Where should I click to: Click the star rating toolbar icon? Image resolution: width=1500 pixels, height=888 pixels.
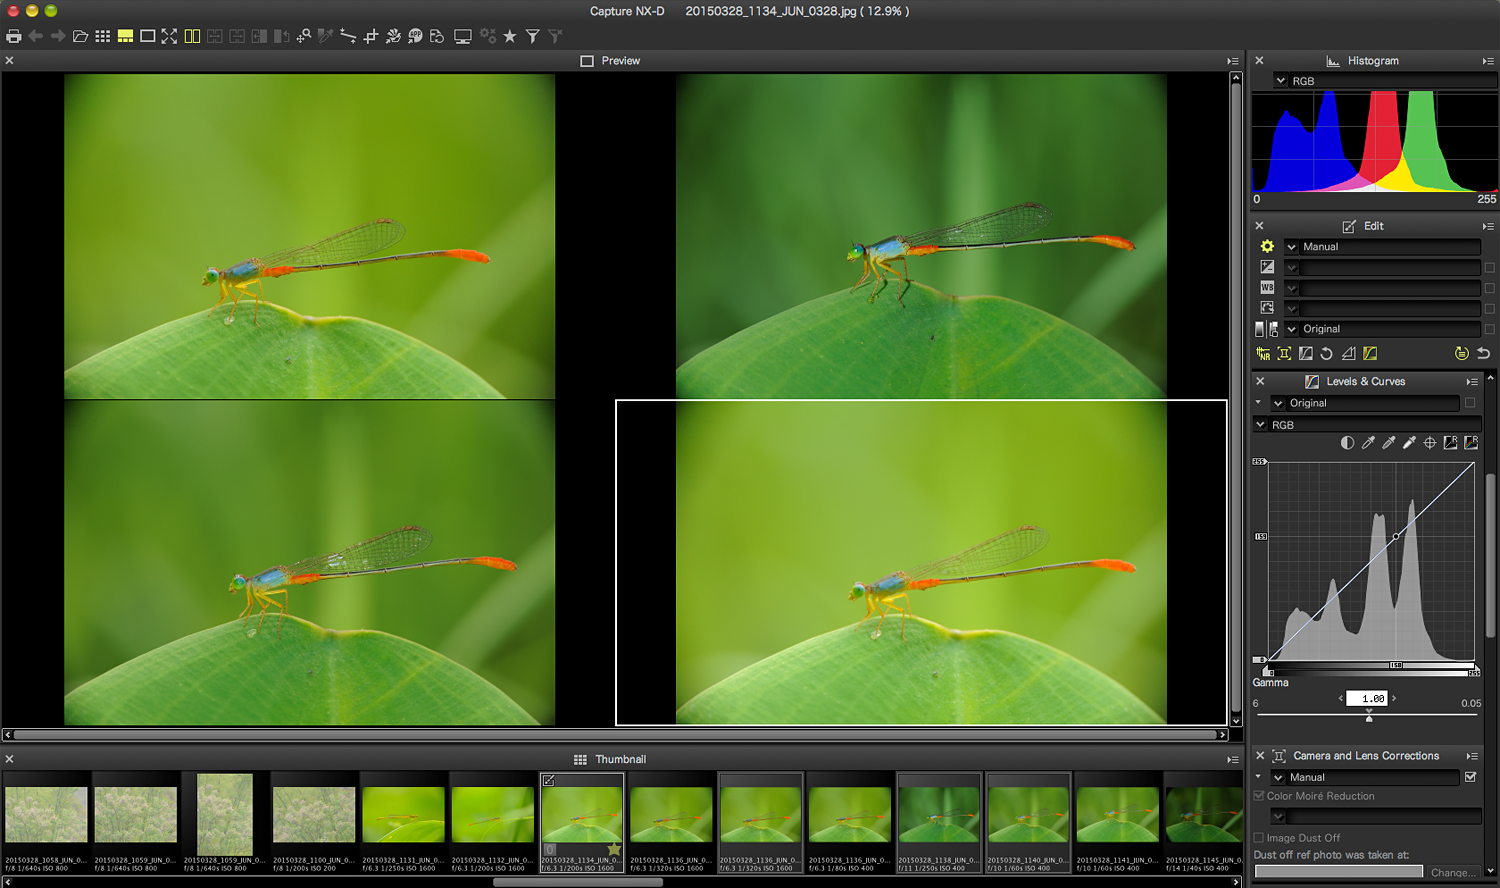pos(510,36)
